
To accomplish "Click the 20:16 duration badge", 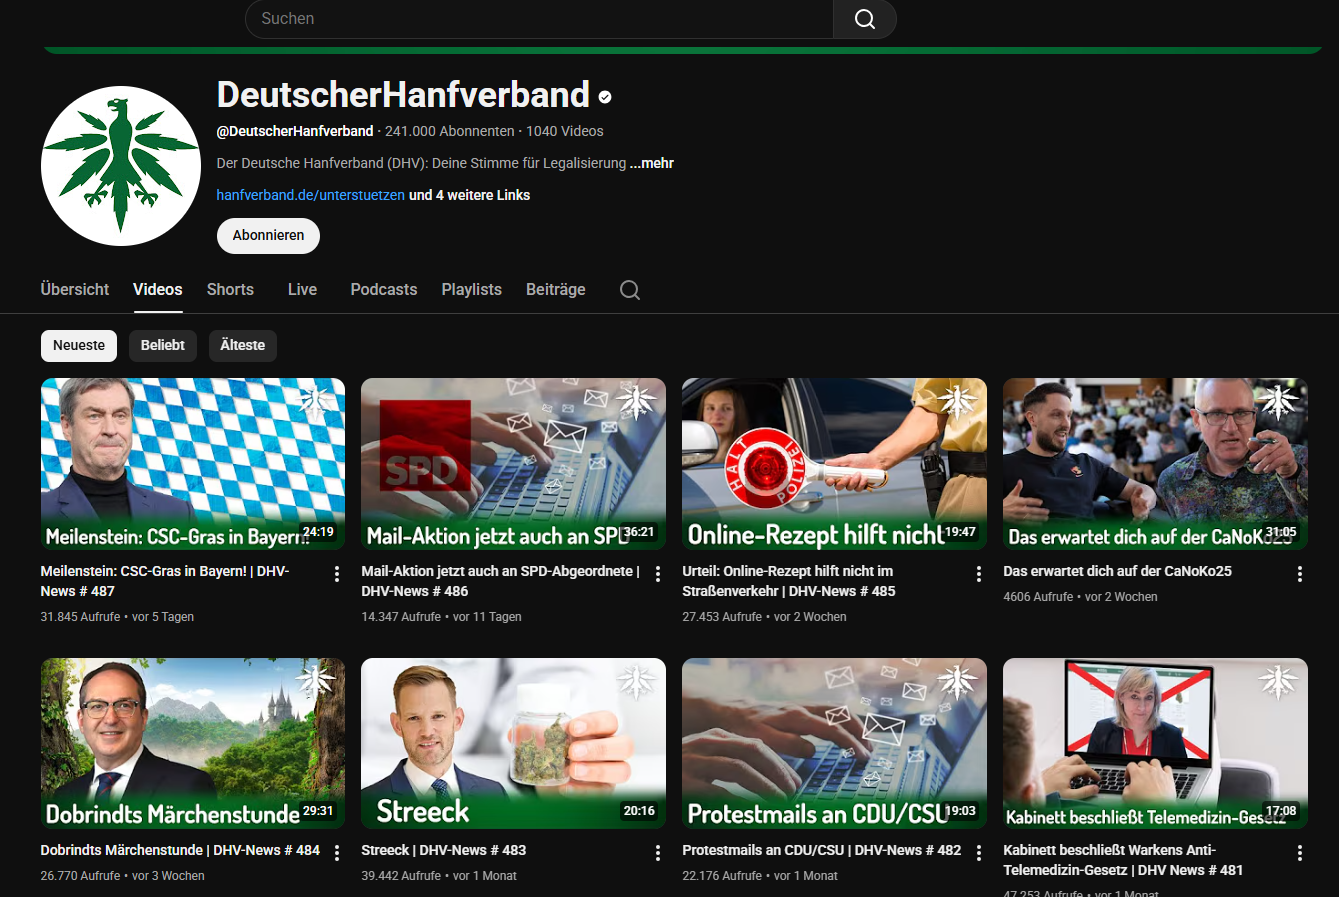I will tap(639, 811).
